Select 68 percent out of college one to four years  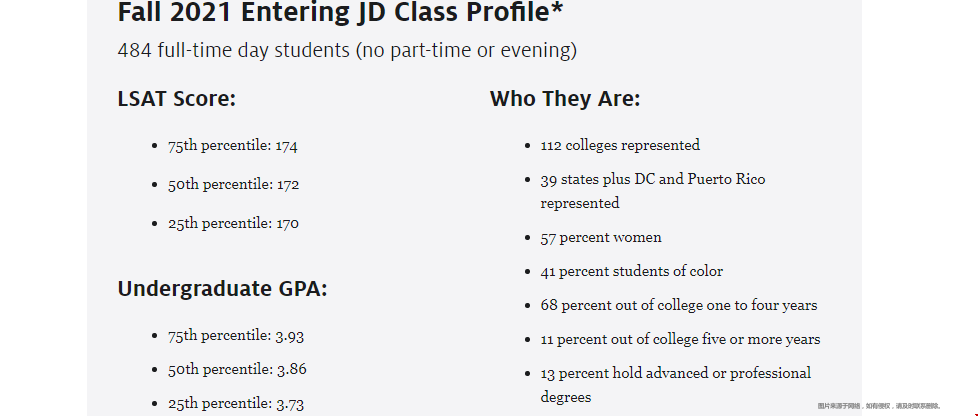click(x=679, y=306)
